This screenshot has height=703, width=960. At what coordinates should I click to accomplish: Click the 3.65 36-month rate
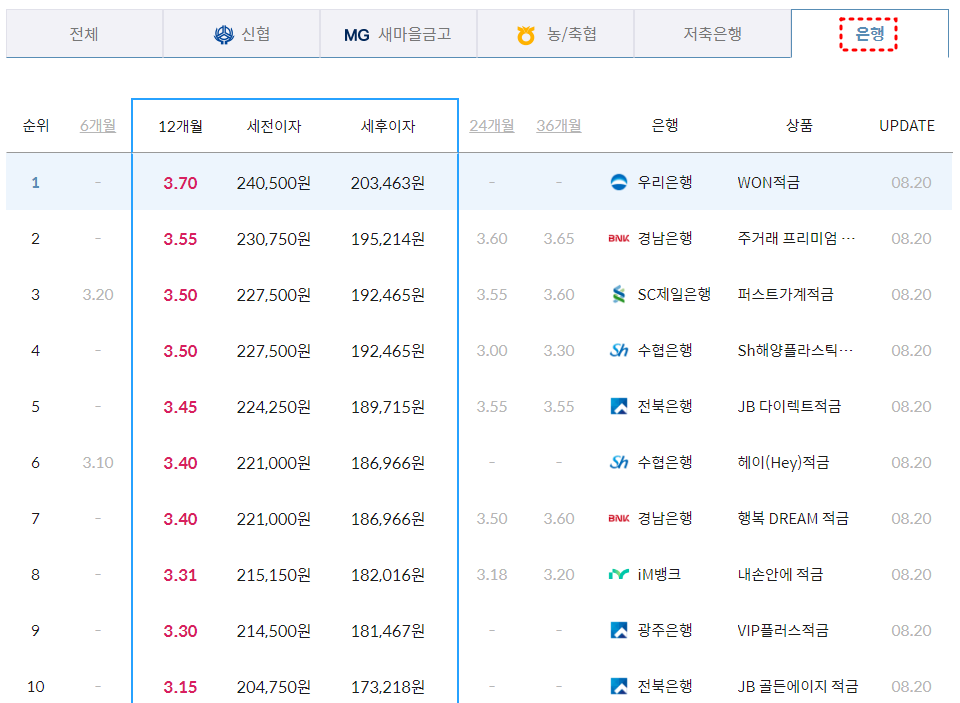click(x=559, y=238)
